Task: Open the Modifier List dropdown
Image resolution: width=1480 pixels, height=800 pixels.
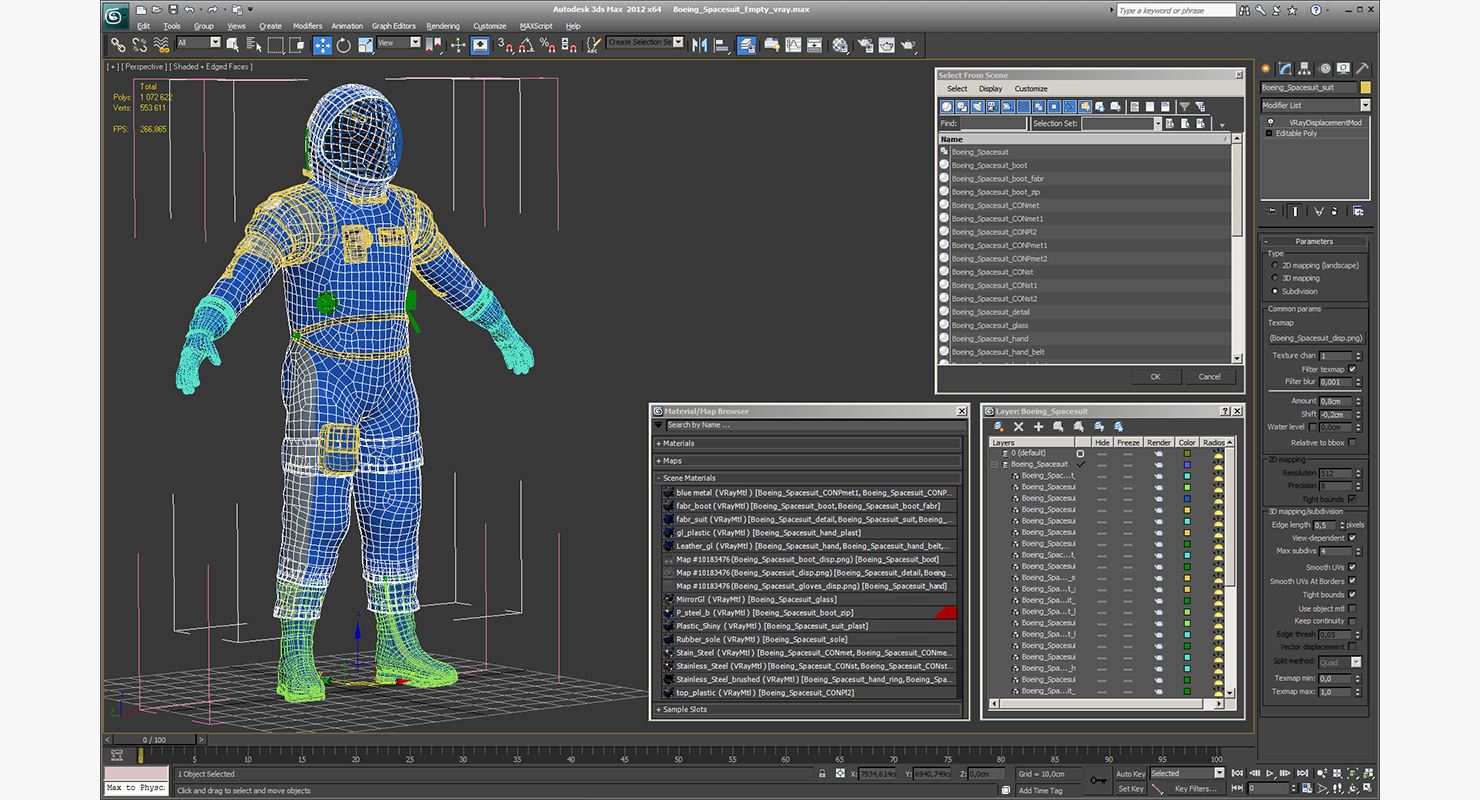Action: pos(1315,105)
